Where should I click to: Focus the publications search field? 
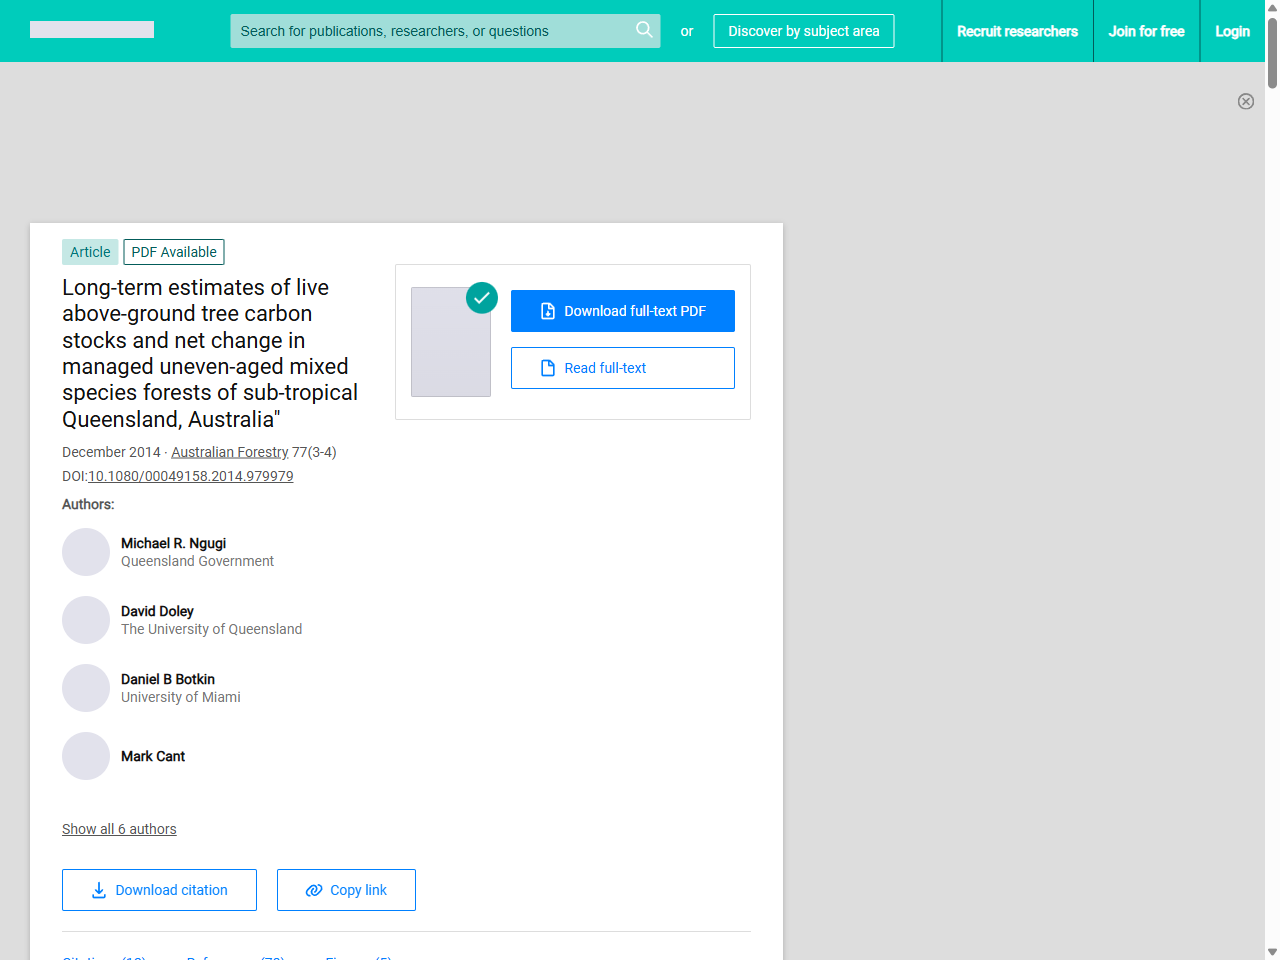click(430, 31)
